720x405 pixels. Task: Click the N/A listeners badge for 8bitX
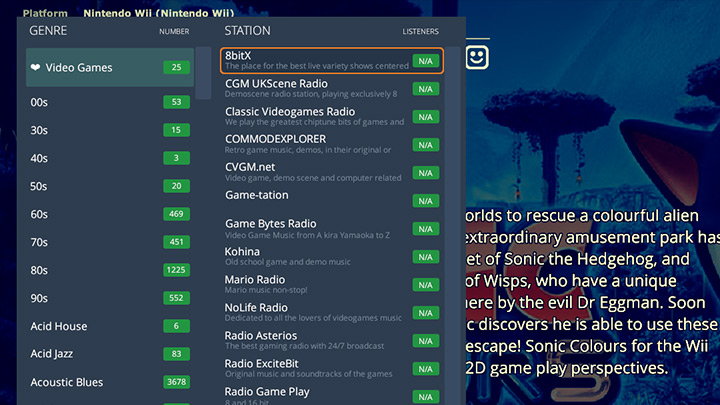click(426, 61)
